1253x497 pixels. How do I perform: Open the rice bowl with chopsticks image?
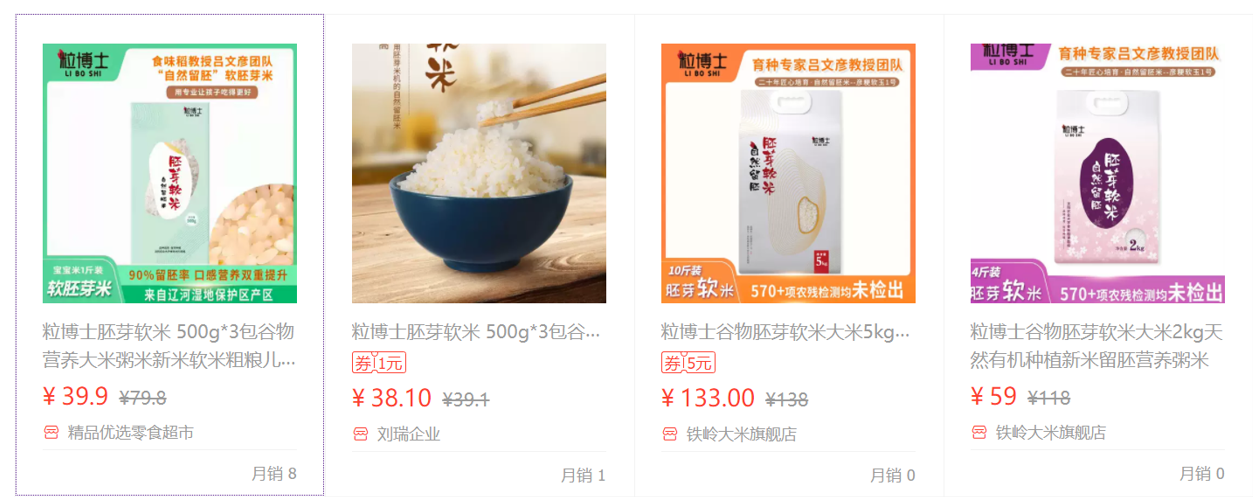pos(479,173)
